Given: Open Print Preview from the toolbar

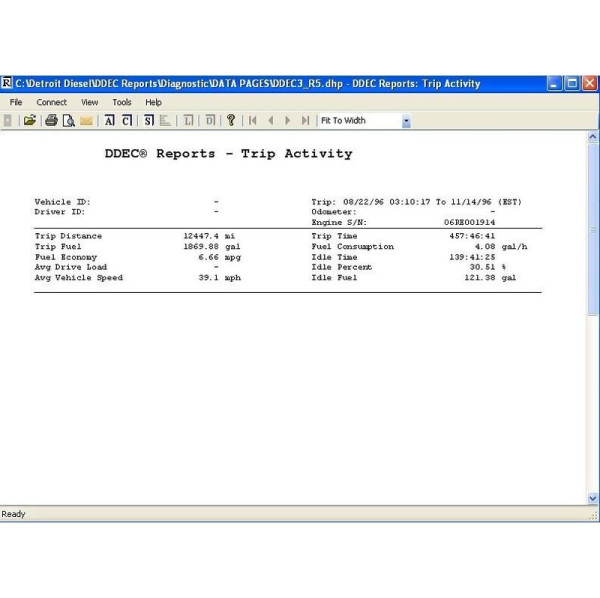Looking at the screenshot, I should click(68, 121).
